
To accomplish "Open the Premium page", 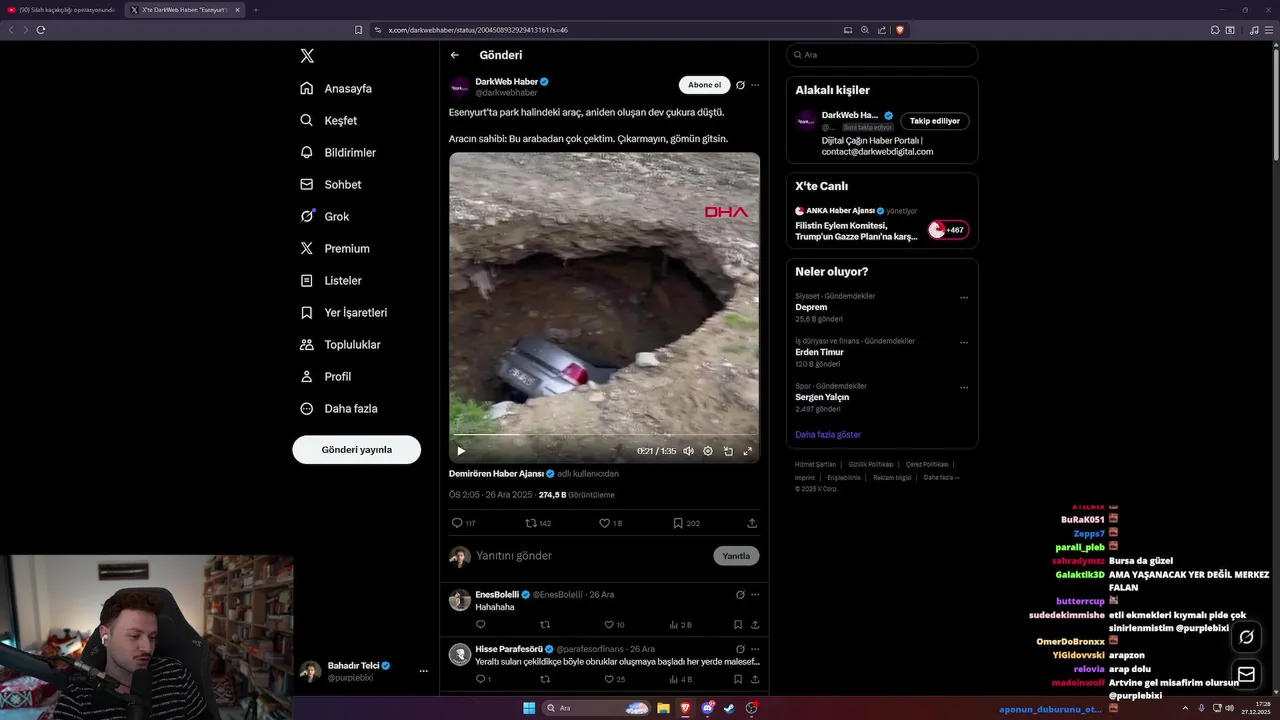I will pos(335,248).
